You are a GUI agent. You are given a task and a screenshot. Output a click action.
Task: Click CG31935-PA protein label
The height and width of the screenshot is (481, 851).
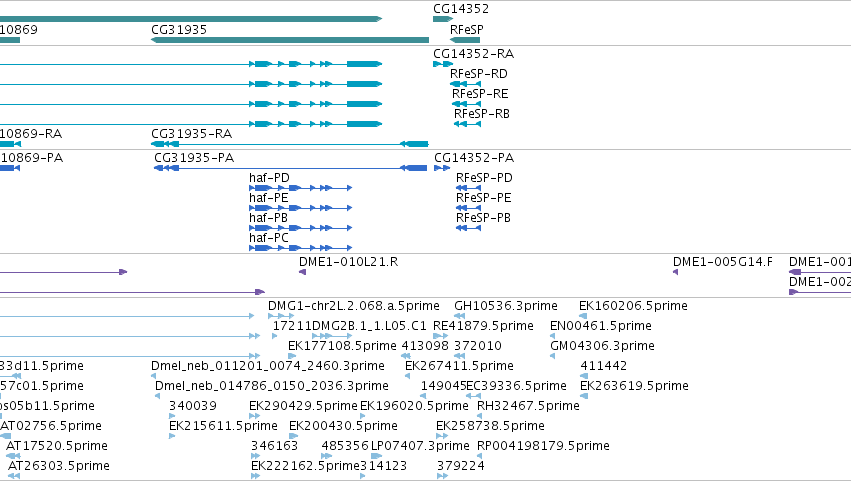[194, 158]
